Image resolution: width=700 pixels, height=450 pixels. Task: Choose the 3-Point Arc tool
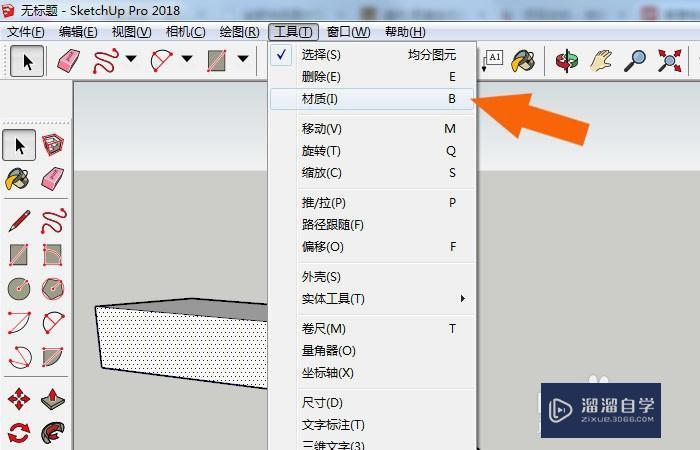pos(20,357)
